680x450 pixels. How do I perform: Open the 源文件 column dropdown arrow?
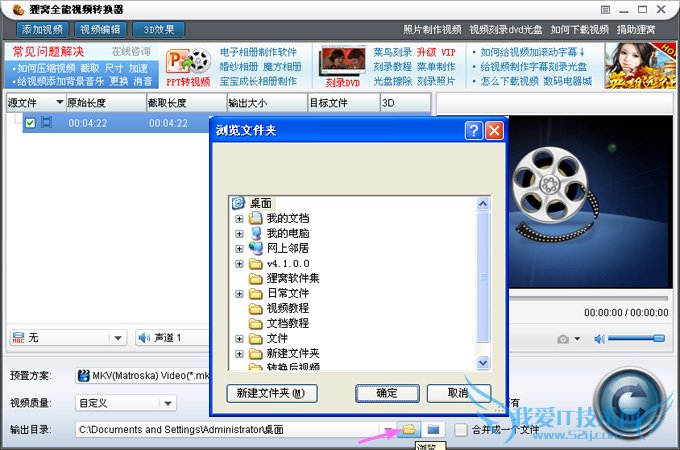[x=60, y=102]
